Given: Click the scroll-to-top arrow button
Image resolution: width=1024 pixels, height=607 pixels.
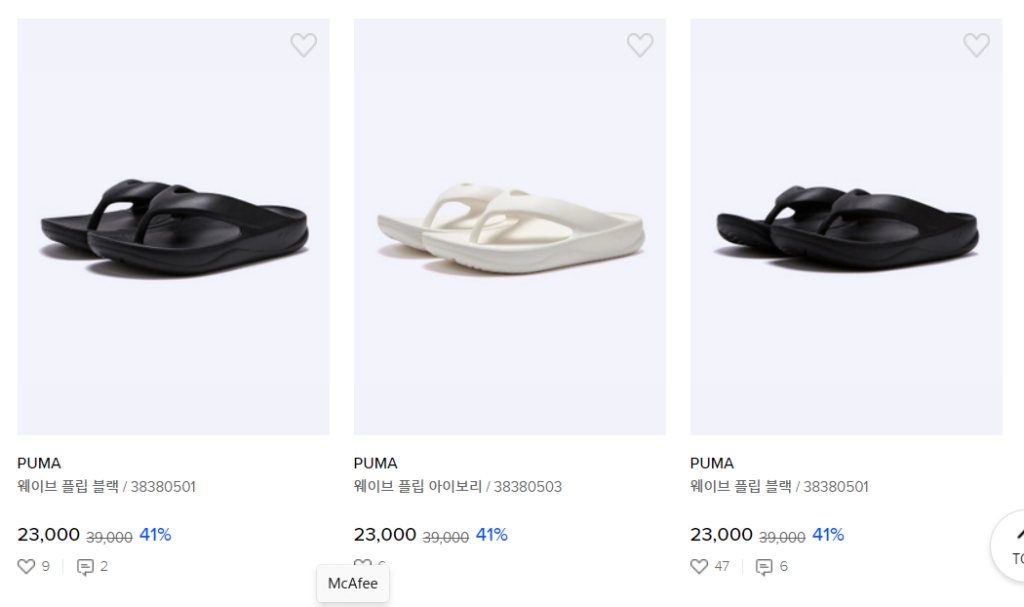Looking at the screenshot, I should tap(1014, 545).
